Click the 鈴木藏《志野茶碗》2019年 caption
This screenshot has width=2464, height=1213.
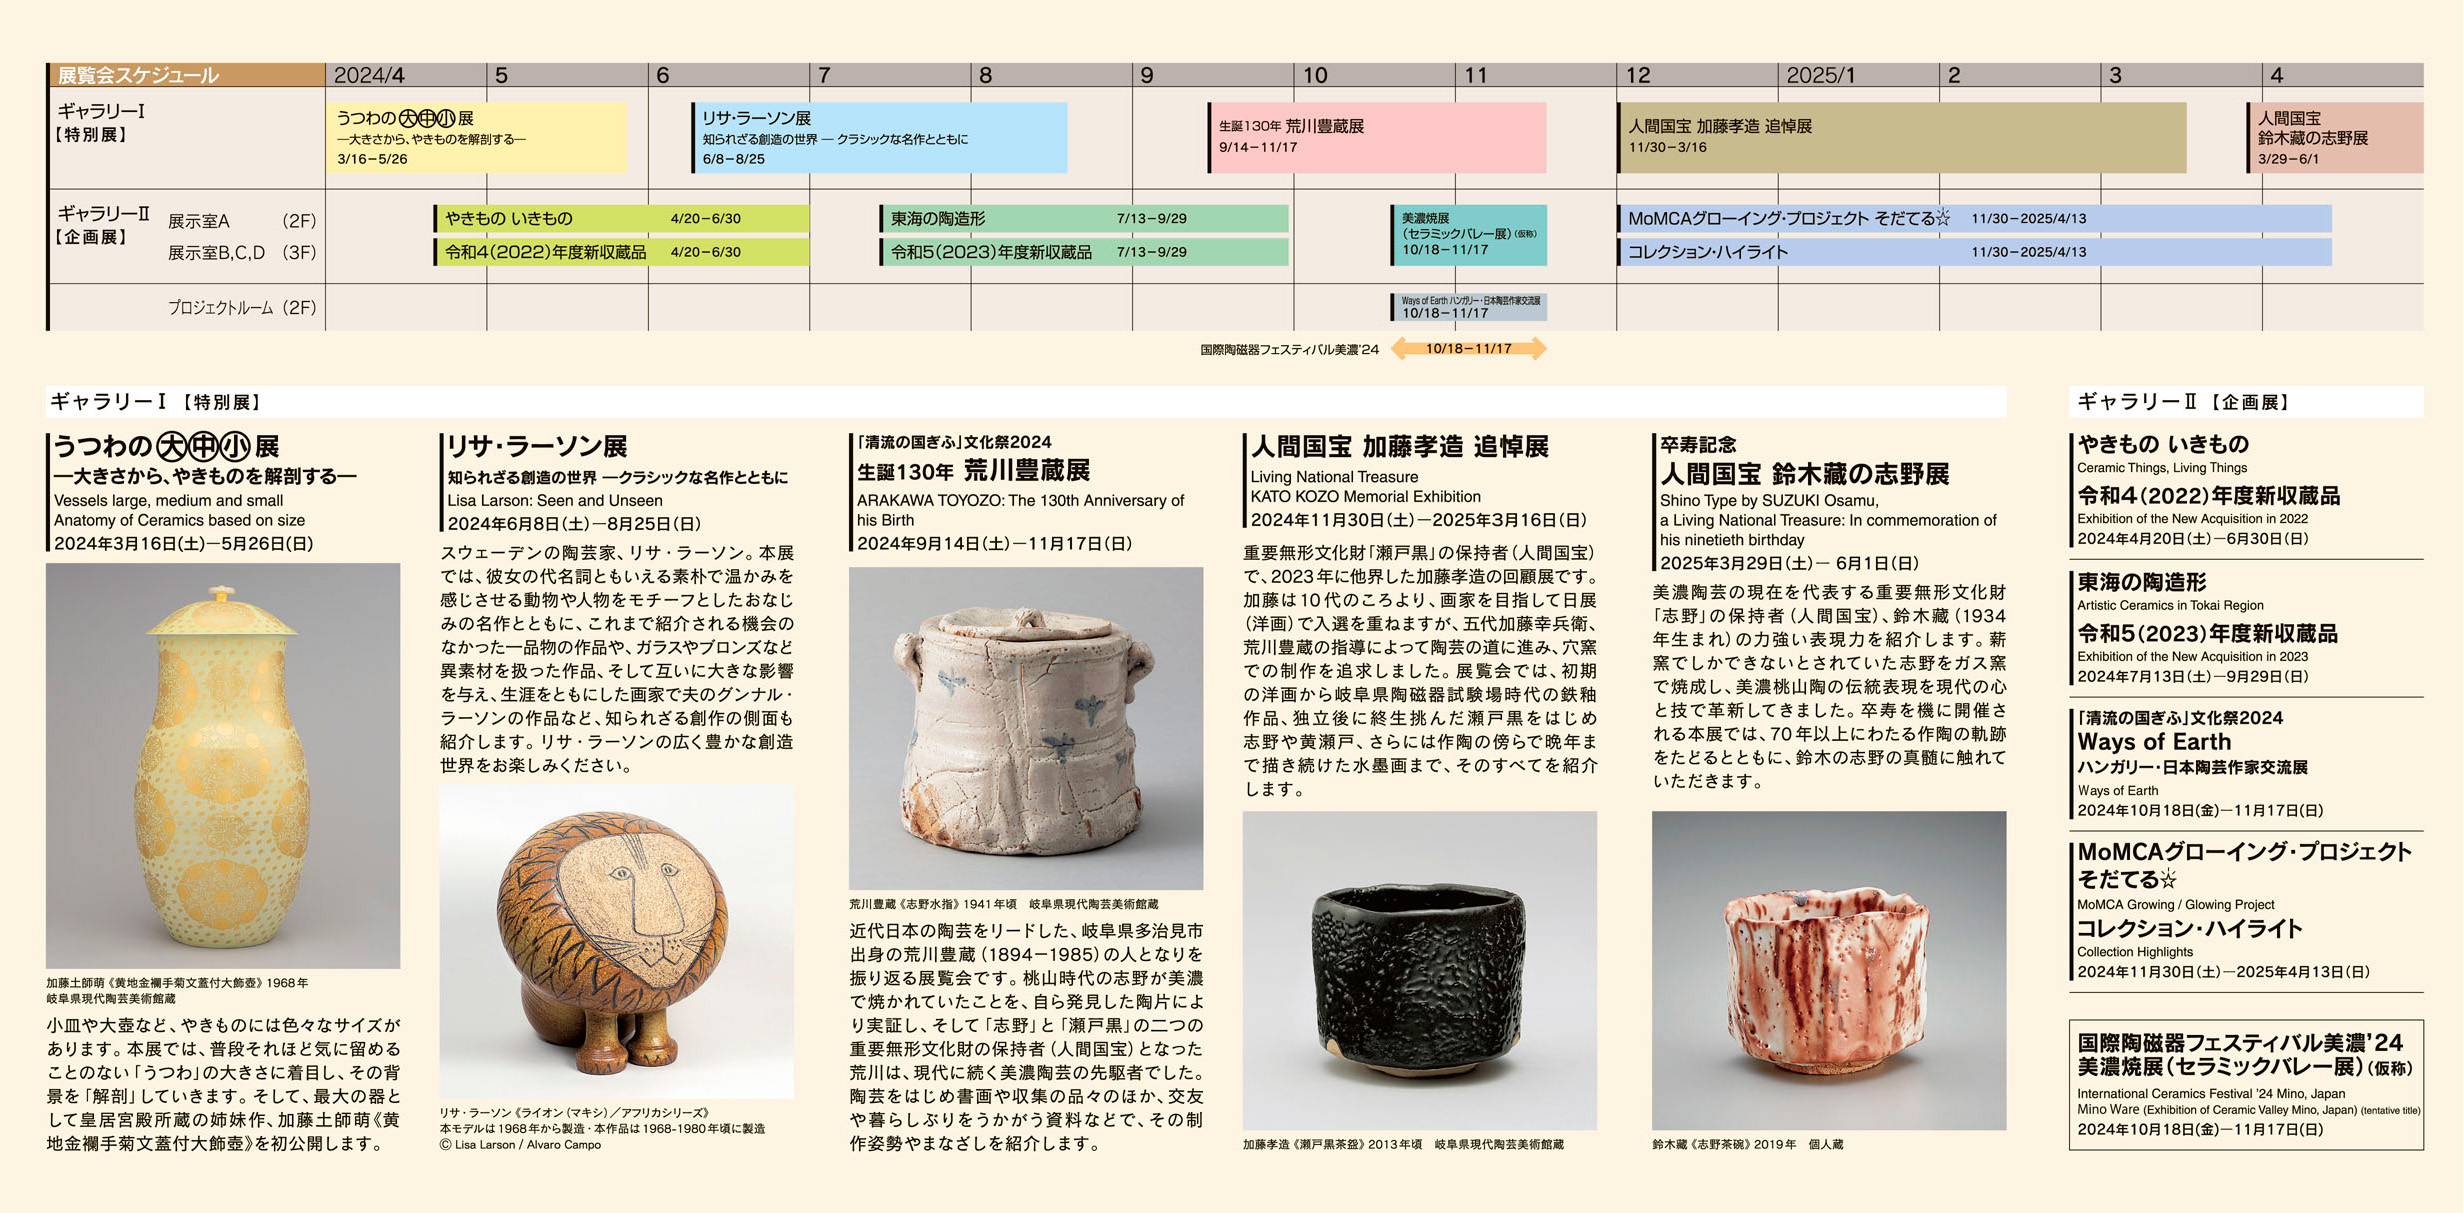pyautogui.click(x=1748, y=1144)
